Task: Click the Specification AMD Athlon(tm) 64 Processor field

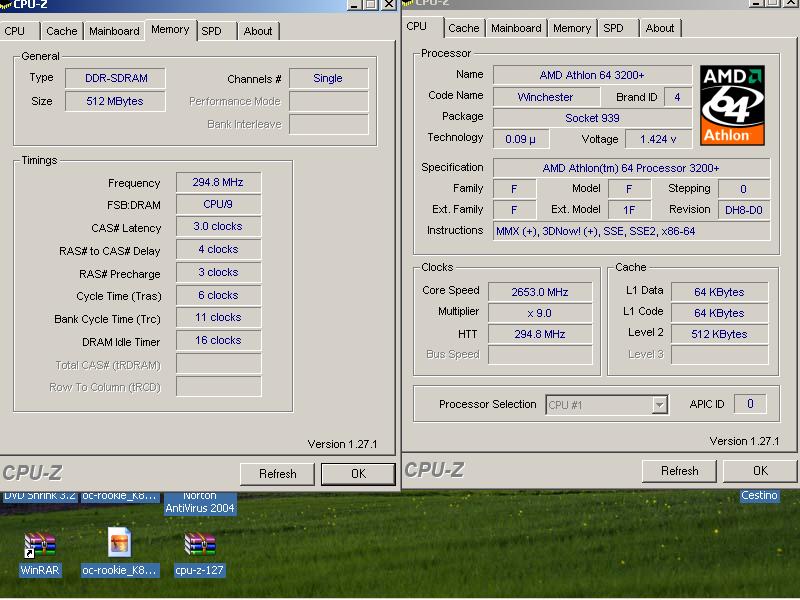Action: (631, 168)
